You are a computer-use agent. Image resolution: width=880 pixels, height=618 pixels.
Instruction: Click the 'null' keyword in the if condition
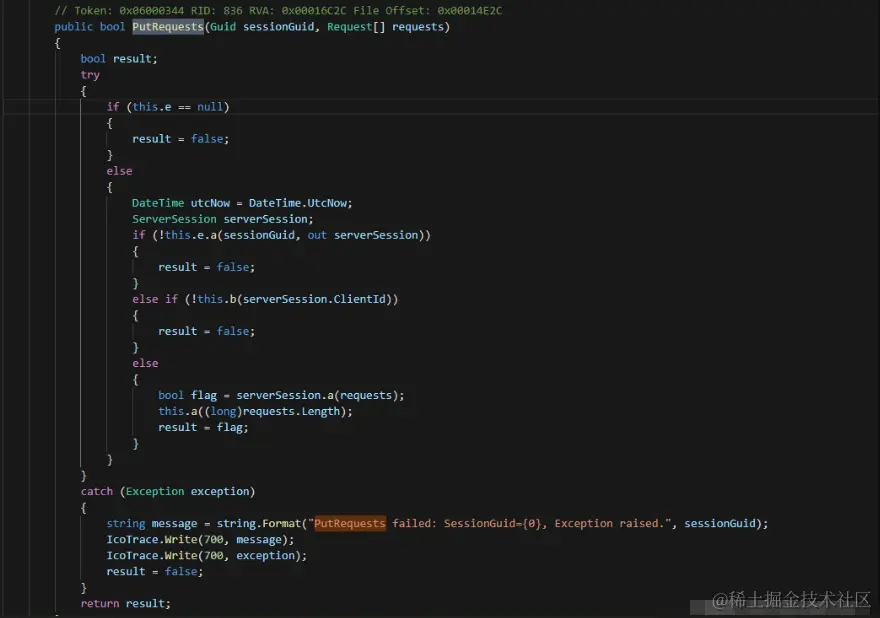point(210,107)
